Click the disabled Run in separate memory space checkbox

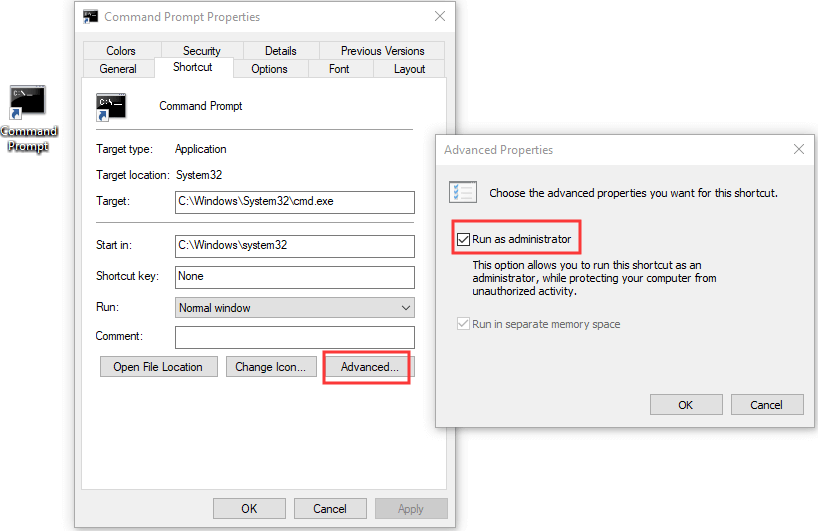(463, 324)
